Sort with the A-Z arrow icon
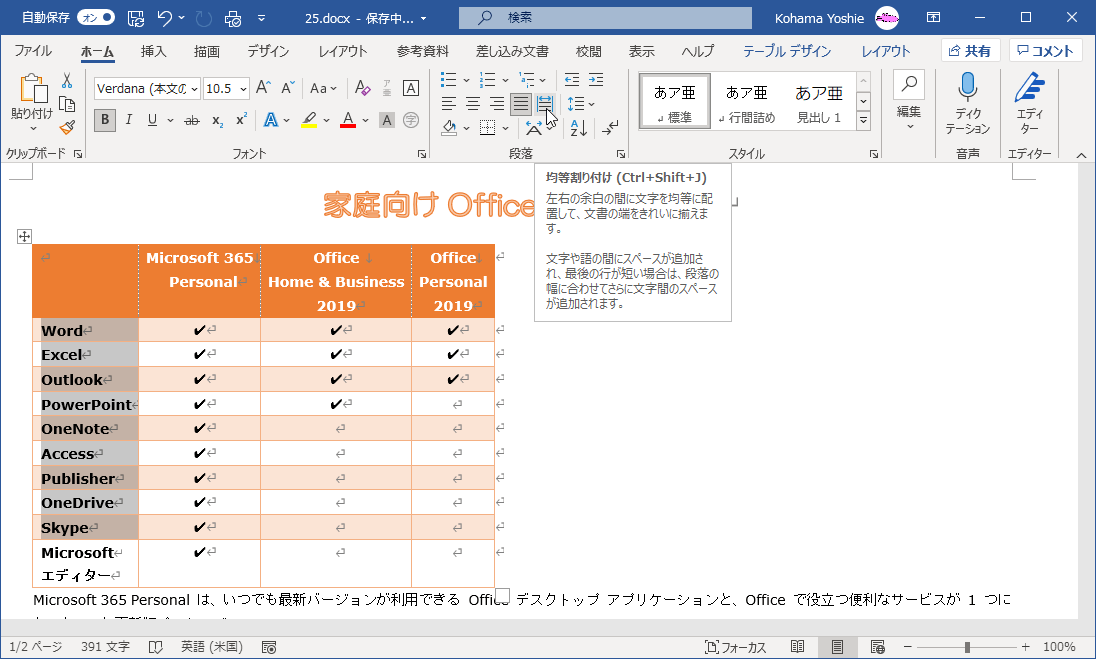Viewport: 1096px width, 659px height. click(x=578, y=127)
